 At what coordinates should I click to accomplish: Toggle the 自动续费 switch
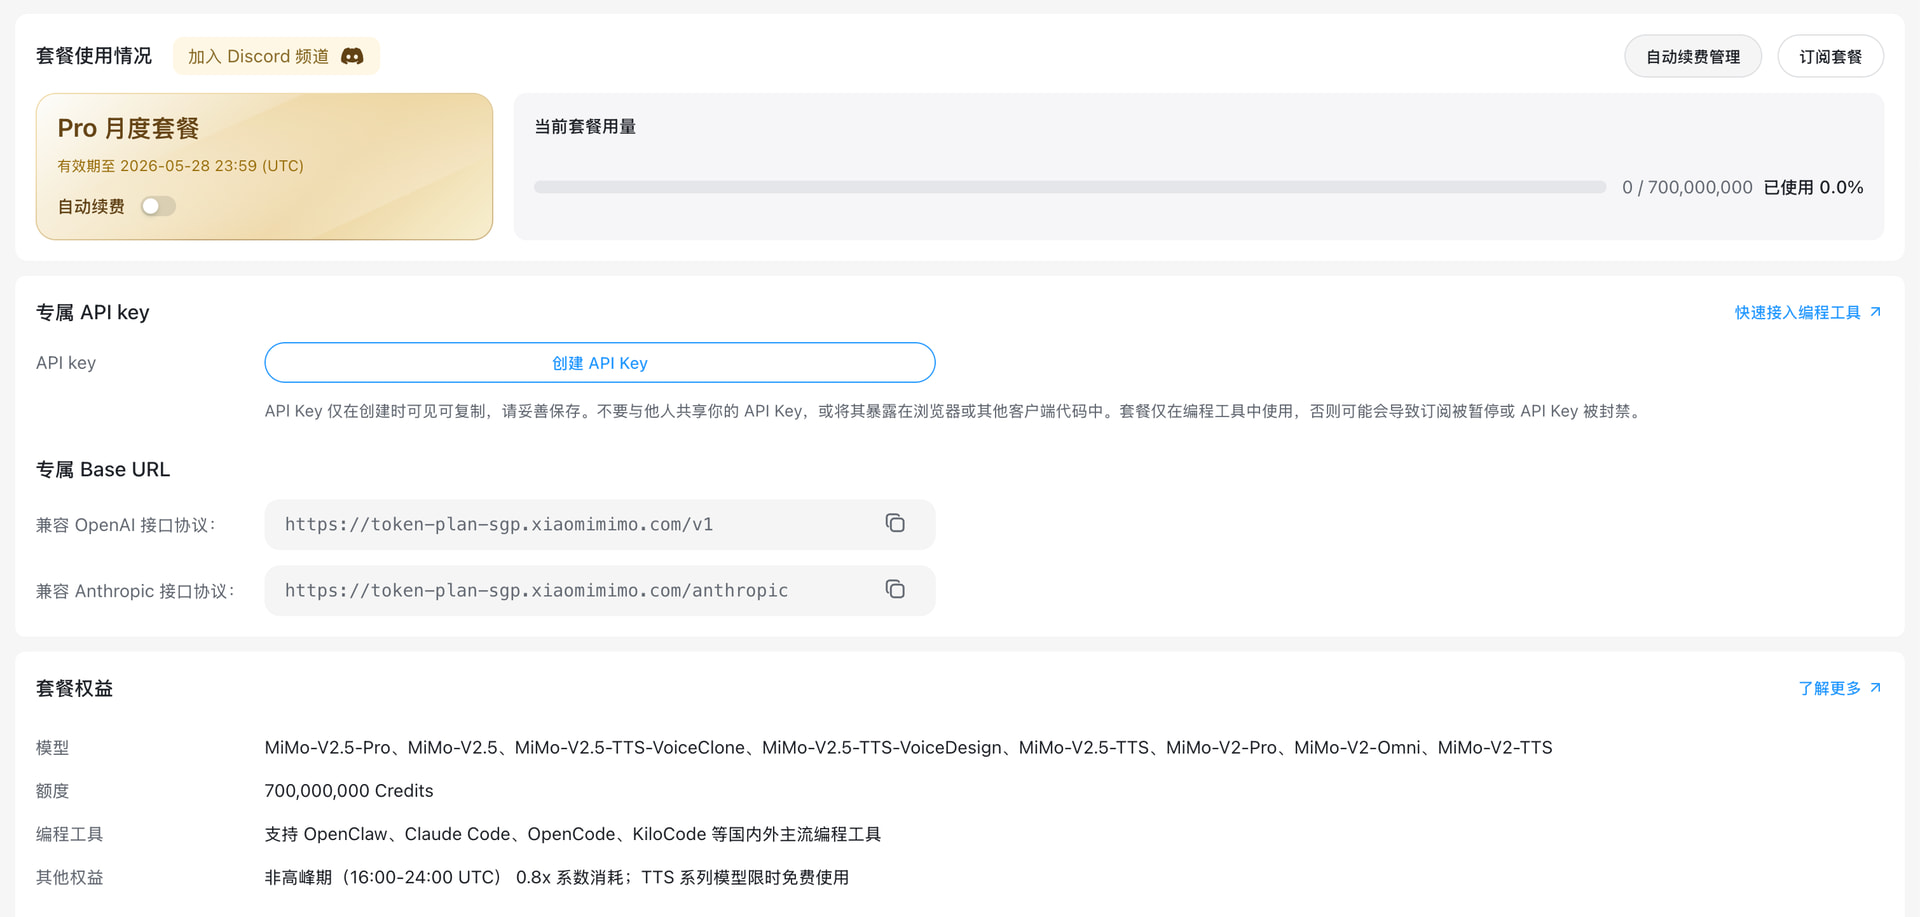point(158,206)
